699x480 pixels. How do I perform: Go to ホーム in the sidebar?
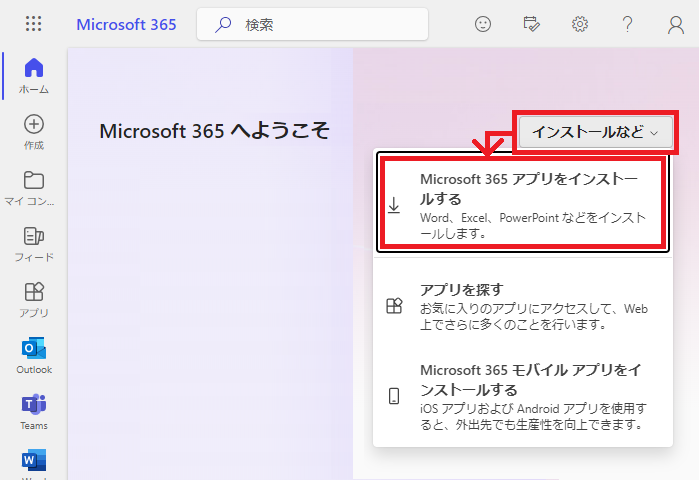34,76
